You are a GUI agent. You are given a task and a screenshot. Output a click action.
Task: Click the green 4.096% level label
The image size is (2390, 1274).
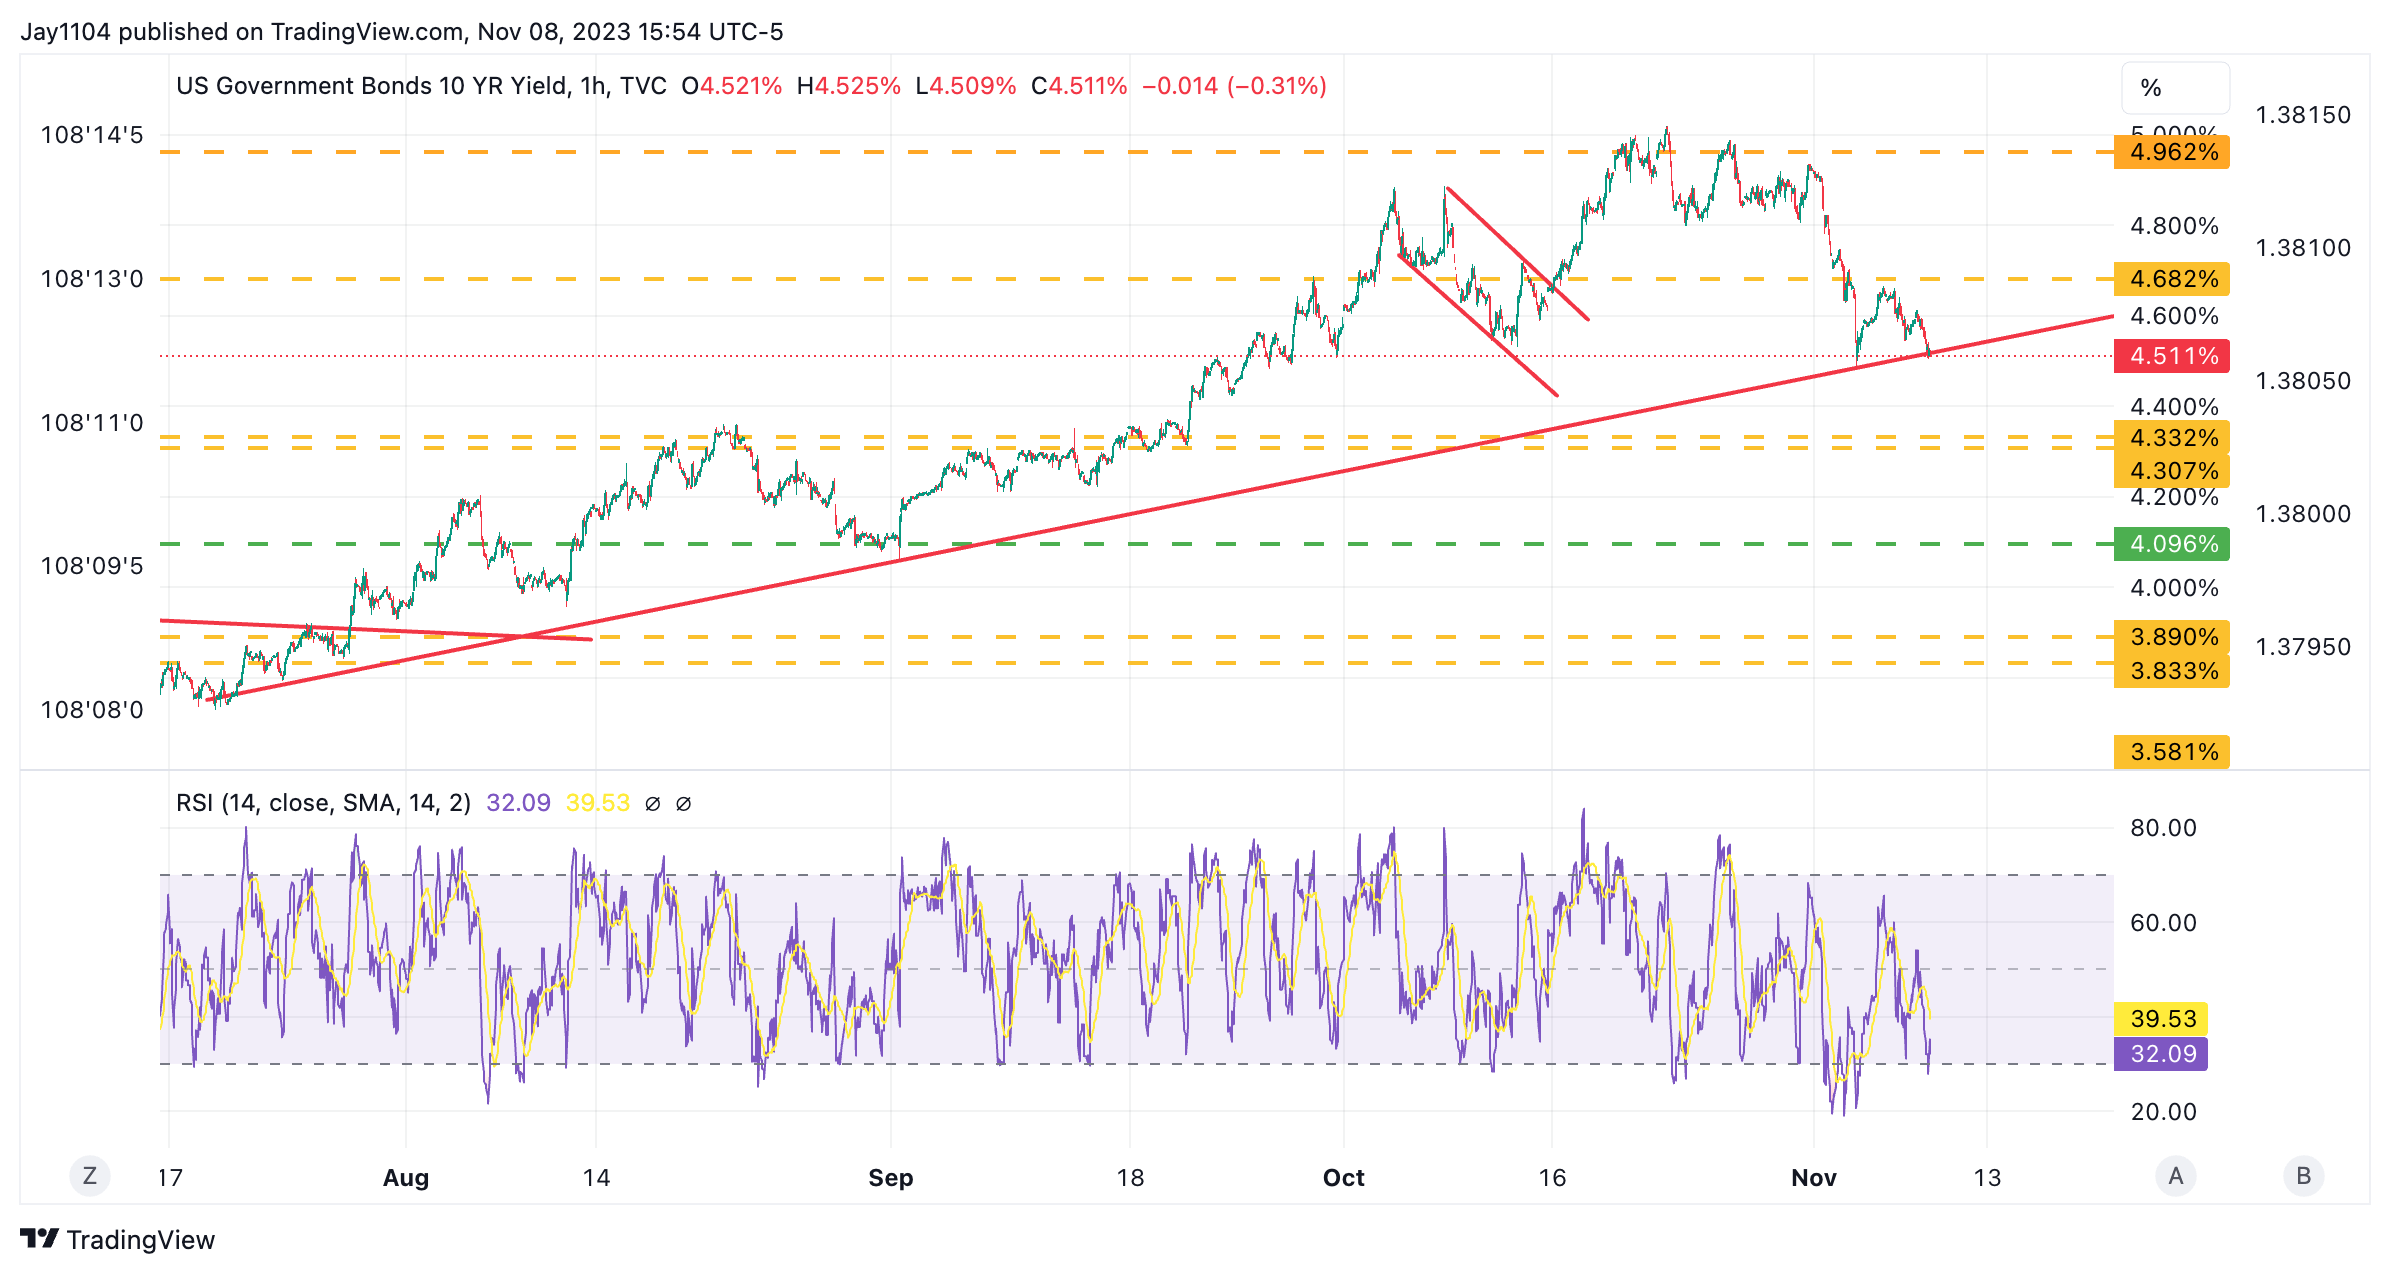tap(2172, 544)
